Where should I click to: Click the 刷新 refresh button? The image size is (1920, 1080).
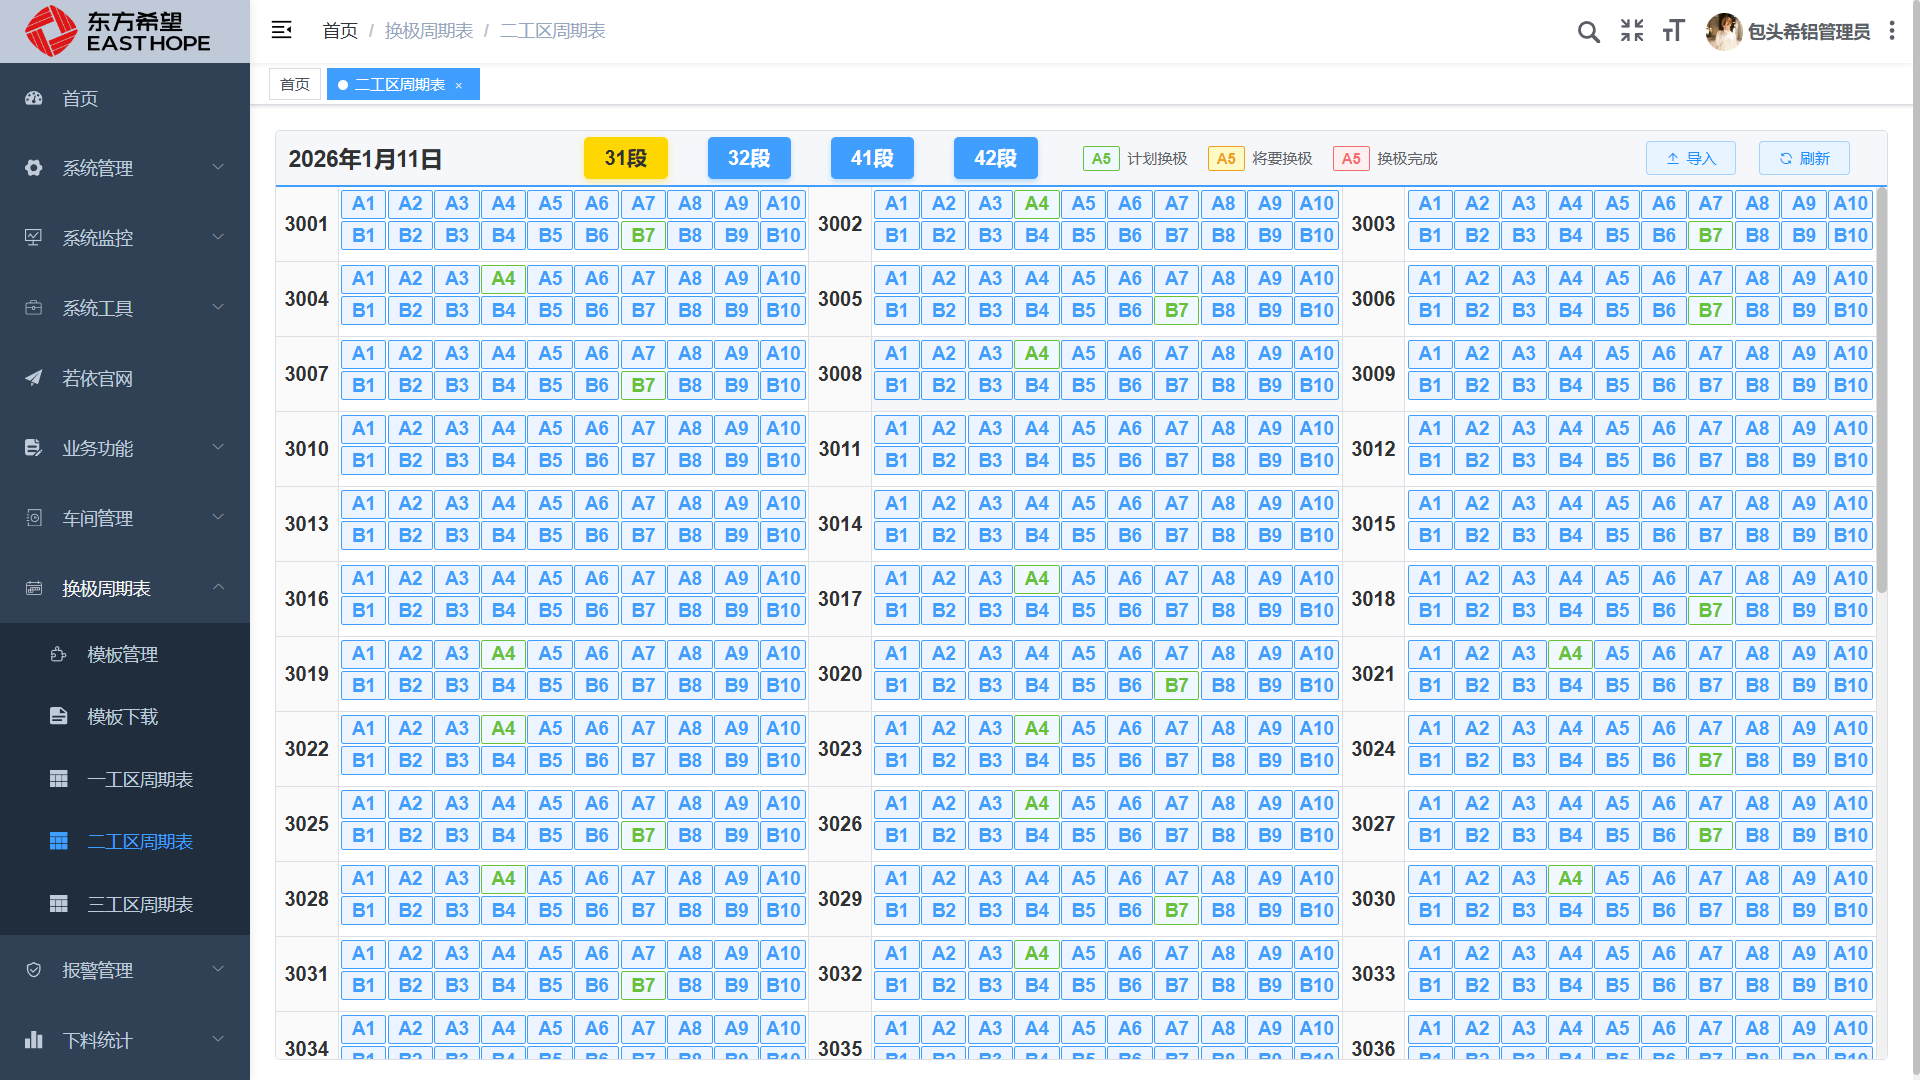tap(1804, 158)
